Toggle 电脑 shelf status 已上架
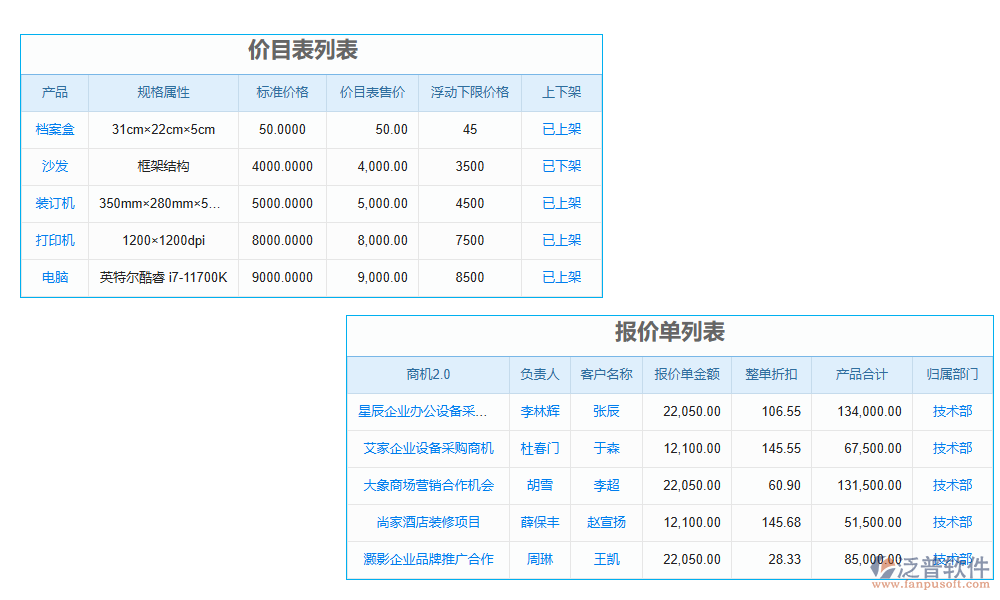1000x600 pixels. point(560,277)
